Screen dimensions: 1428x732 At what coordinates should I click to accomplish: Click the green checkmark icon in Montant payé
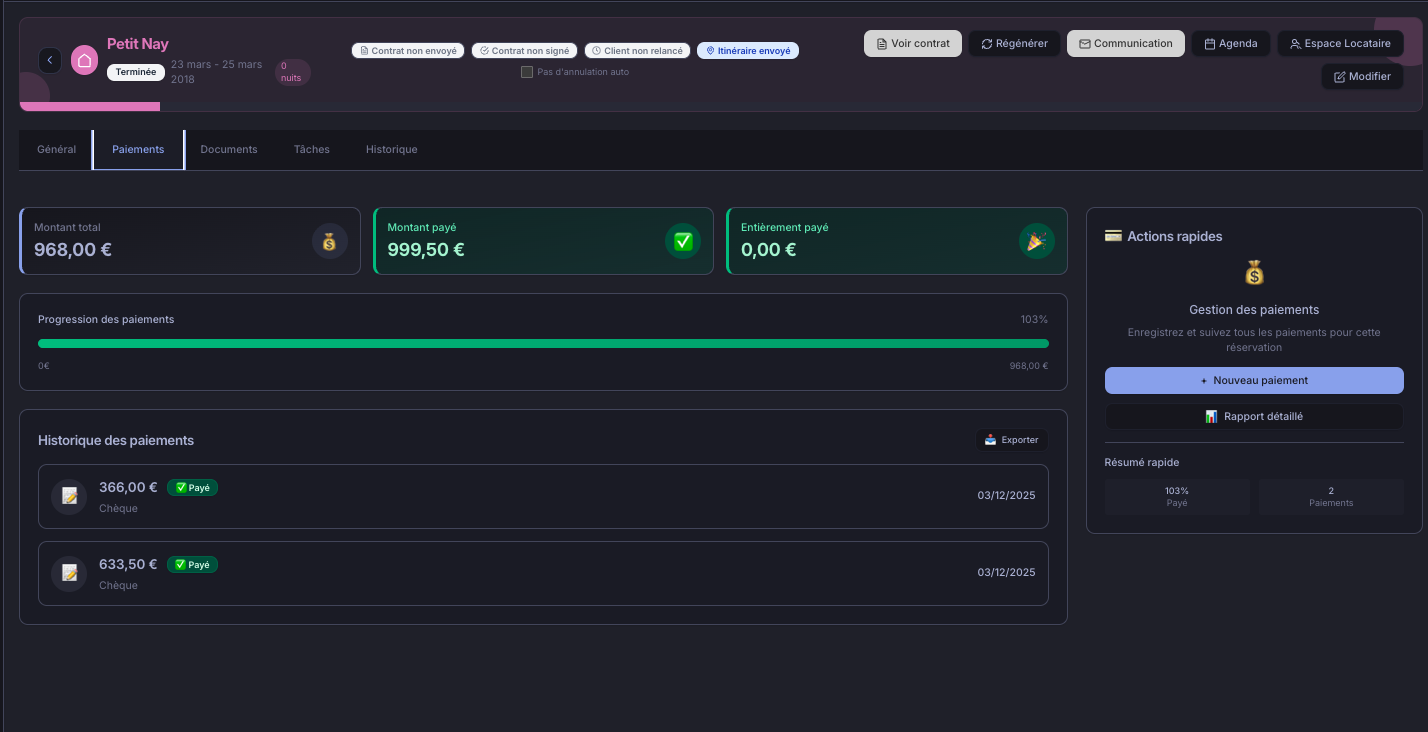(x=683, y=241)
